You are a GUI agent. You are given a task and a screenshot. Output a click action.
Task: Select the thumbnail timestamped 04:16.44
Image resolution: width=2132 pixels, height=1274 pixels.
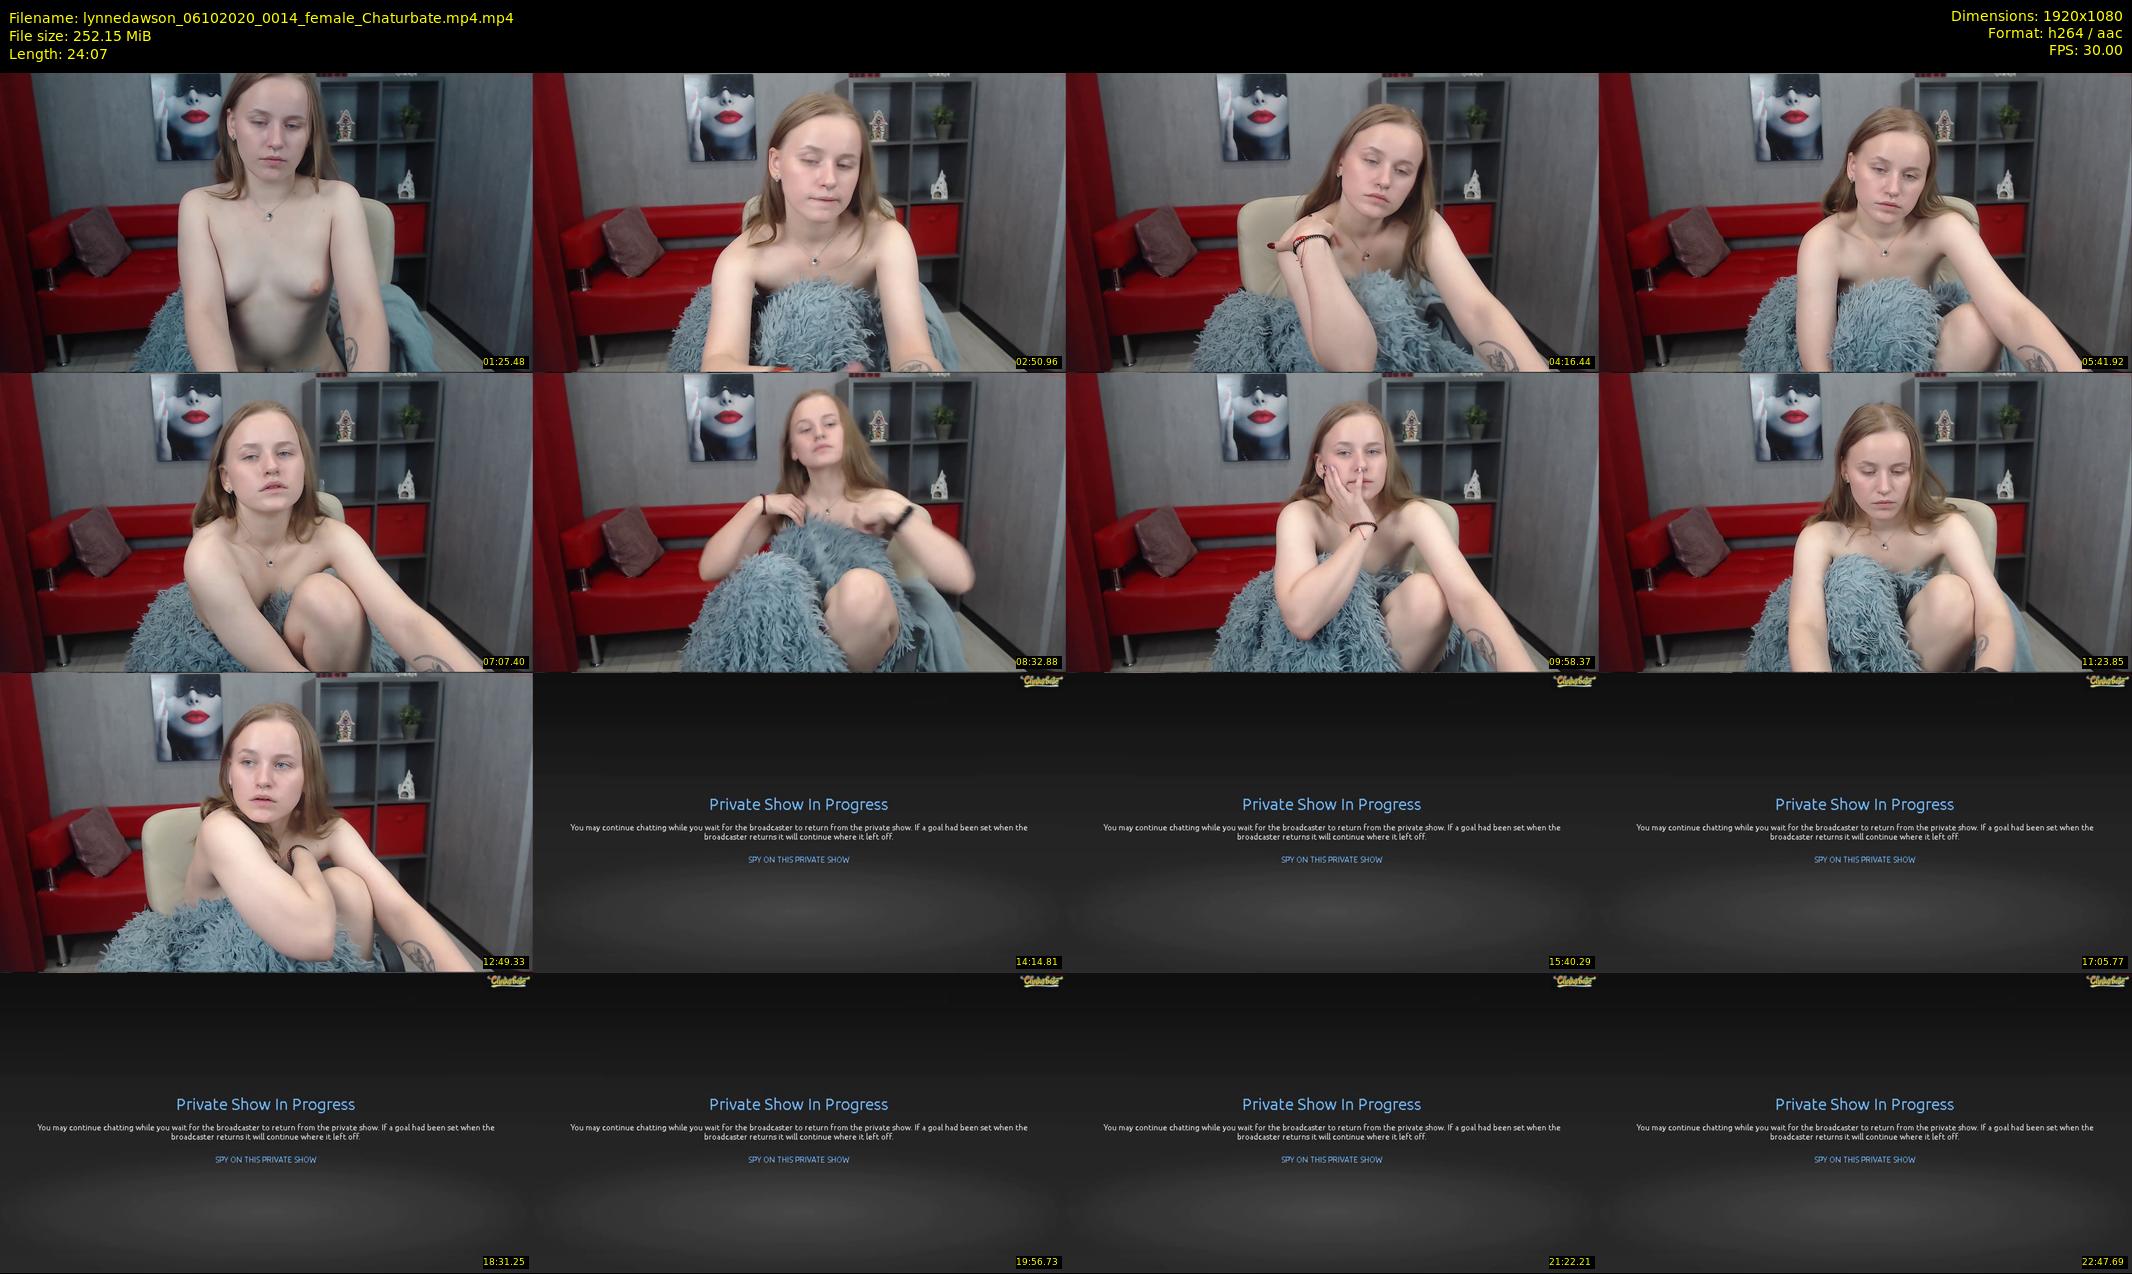pos(1331,222)
